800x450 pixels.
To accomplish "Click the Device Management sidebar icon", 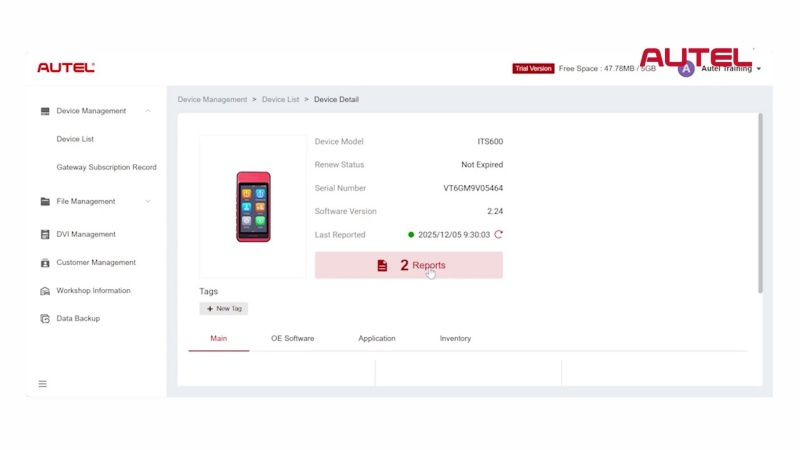I will pos(45,111).
